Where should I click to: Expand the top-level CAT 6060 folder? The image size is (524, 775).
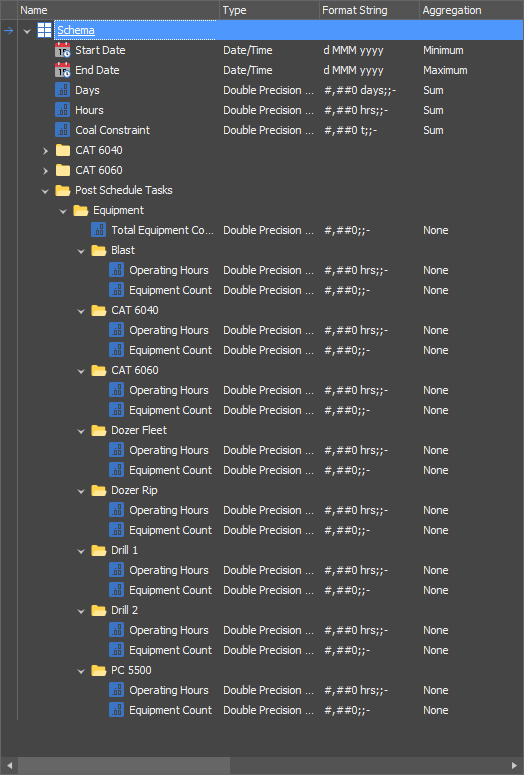pyautogui.click(x=45, y=171)
